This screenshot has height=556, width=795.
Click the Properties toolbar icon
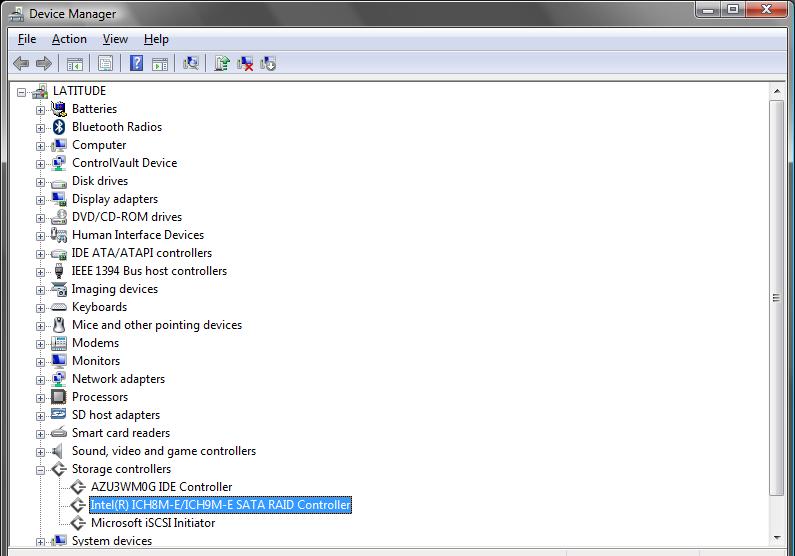pos(105,63)
